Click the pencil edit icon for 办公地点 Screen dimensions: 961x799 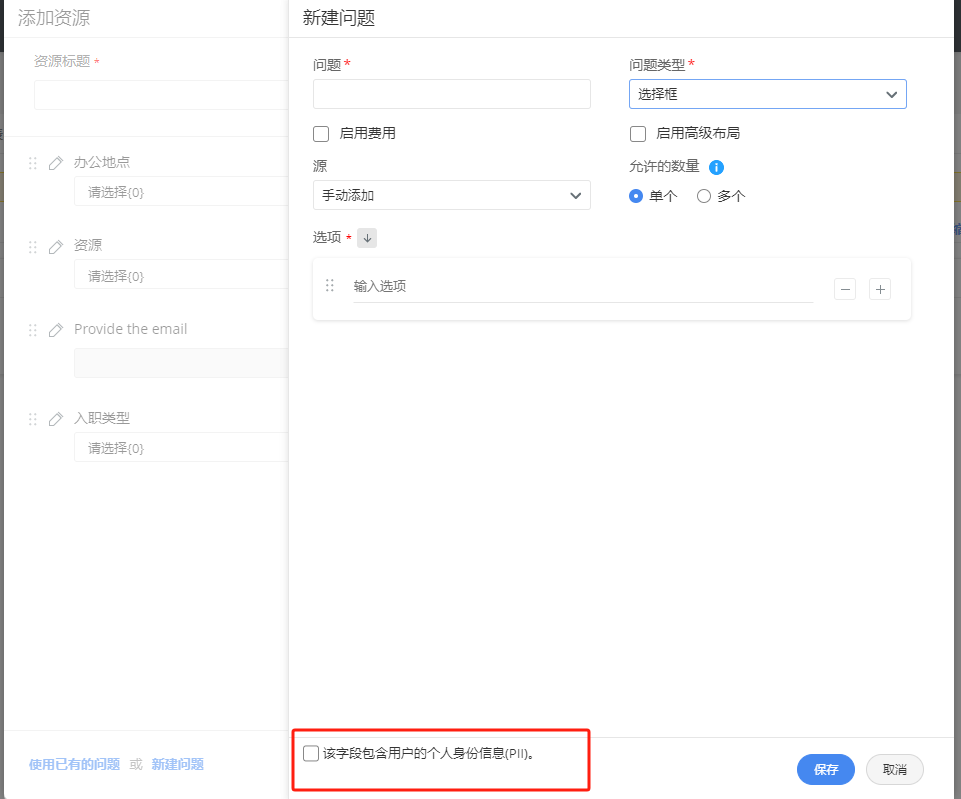pyautogui.click(x=56, y=163)
